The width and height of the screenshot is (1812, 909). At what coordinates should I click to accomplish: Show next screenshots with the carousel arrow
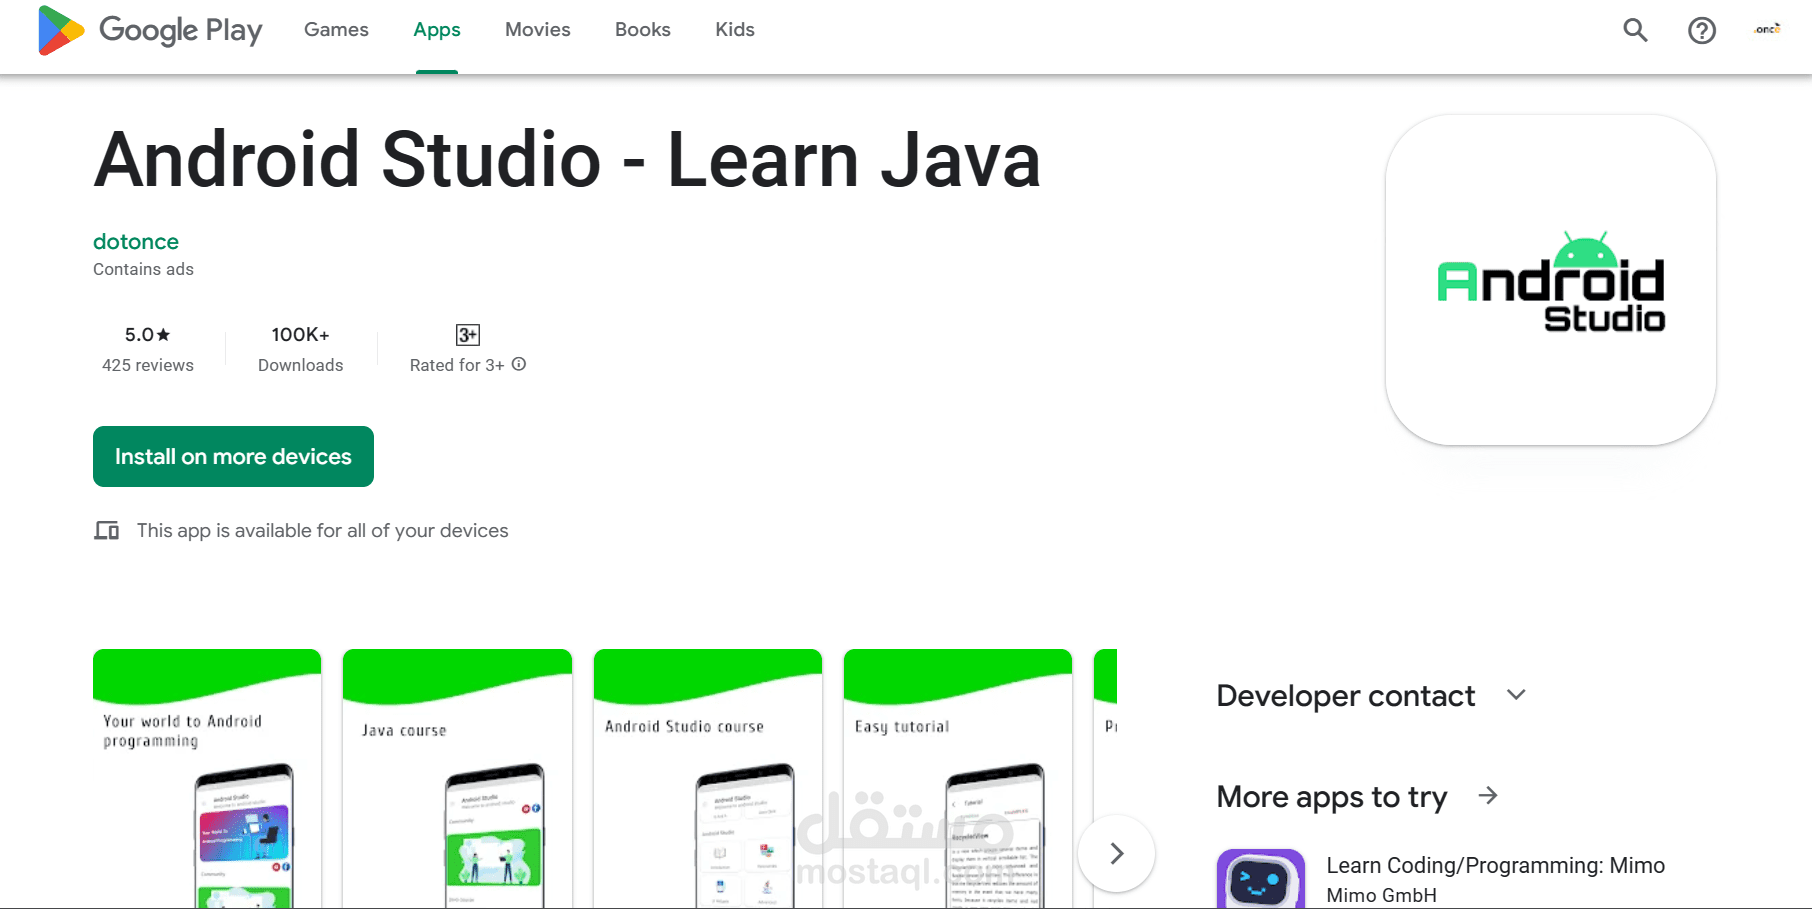click(x=1117, y=853)
